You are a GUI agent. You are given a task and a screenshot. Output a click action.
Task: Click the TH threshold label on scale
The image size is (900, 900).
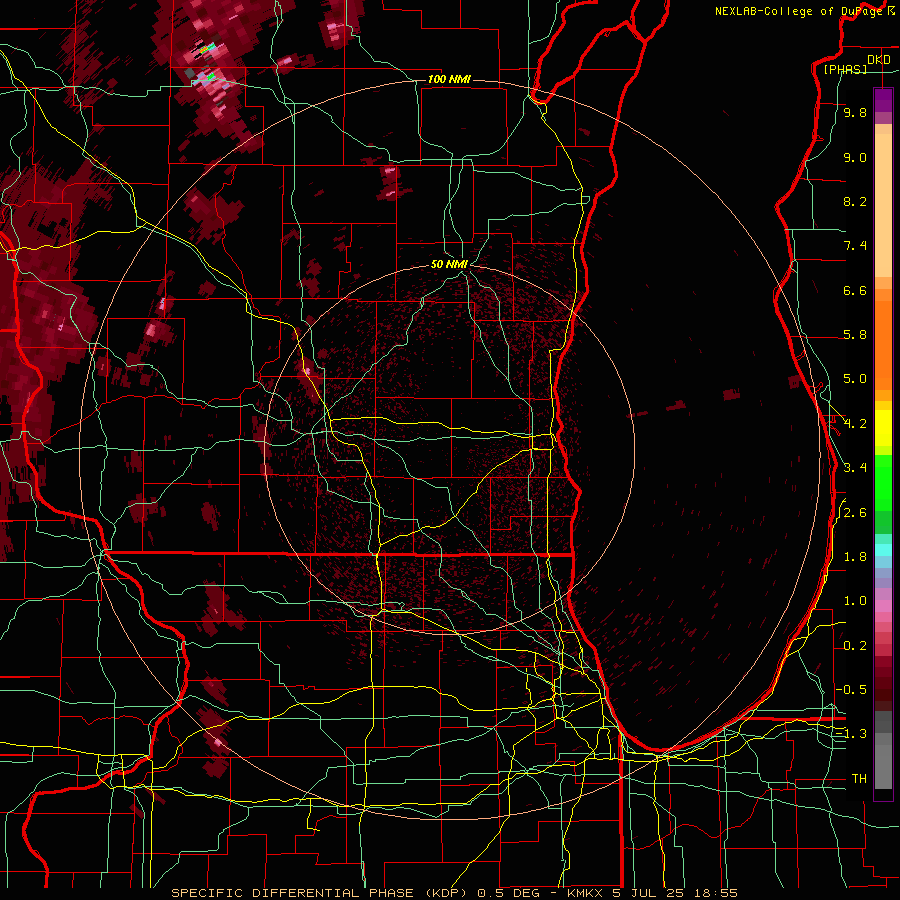tap(859, 778)
